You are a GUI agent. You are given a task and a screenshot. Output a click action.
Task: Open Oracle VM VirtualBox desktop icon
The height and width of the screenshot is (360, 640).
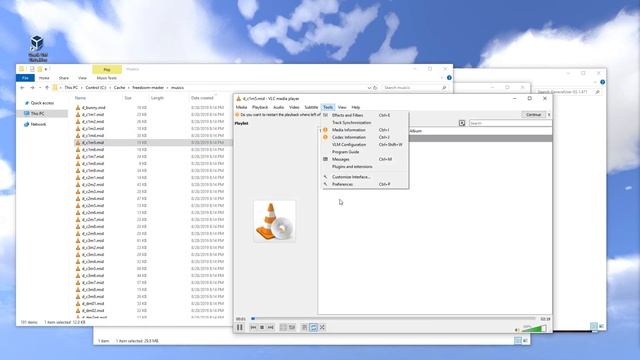pos(38,48)
